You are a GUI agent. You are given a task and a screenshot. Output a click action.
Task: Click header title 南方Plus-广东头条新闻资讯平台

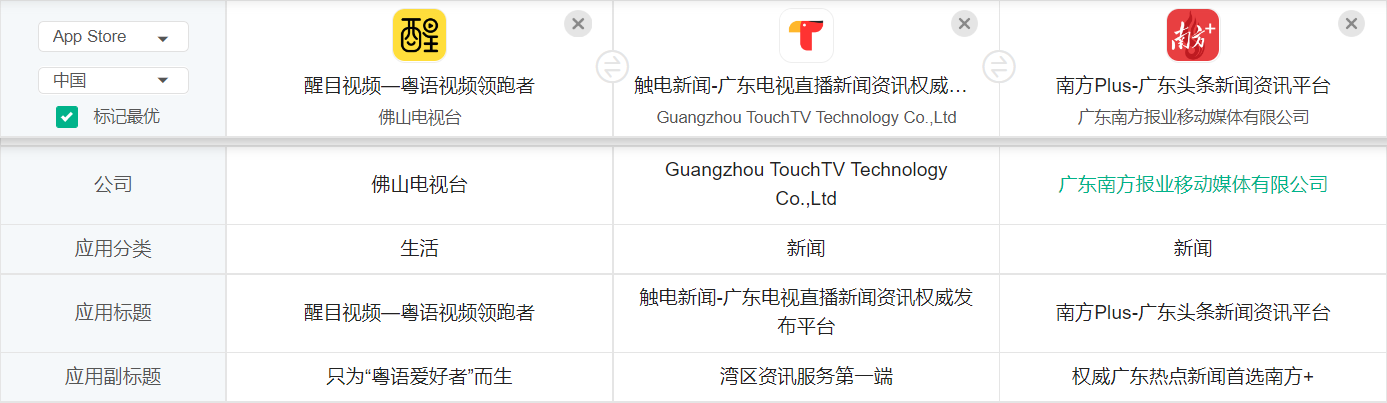click(1193, 86)
